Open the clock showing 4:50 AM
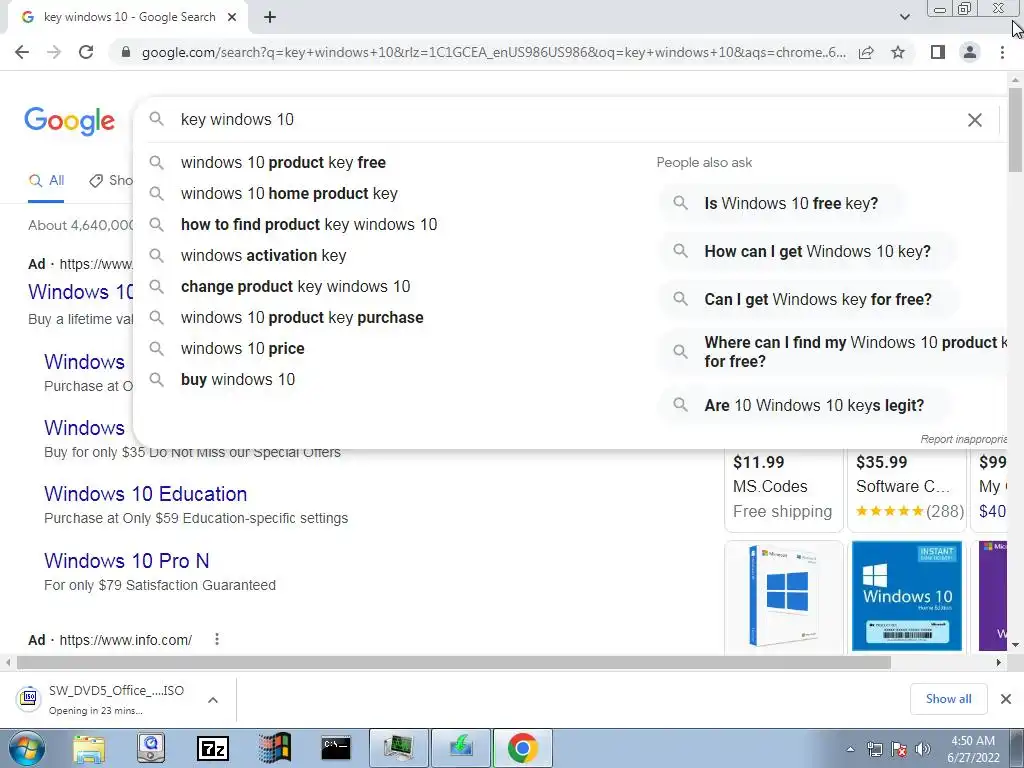Image resolution: width=1024 pixels, height=768 pixels. click(973, 749)
